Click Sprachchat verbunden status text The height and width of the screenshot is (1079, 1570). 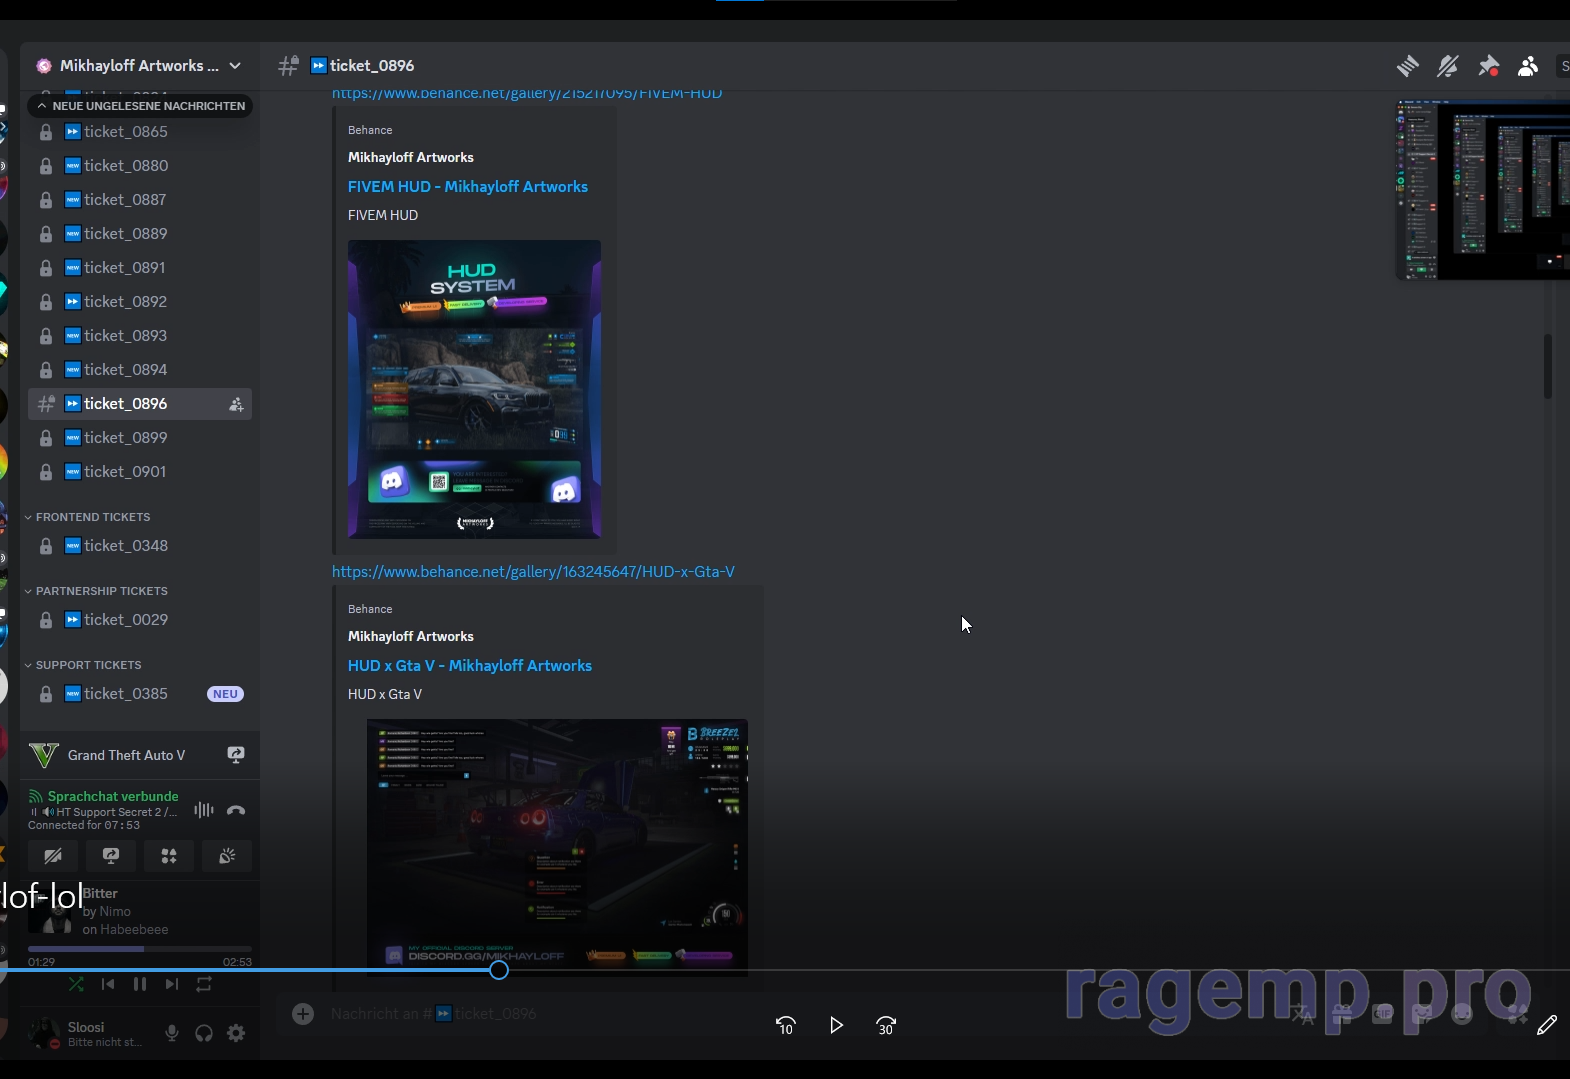click(113, 797)
